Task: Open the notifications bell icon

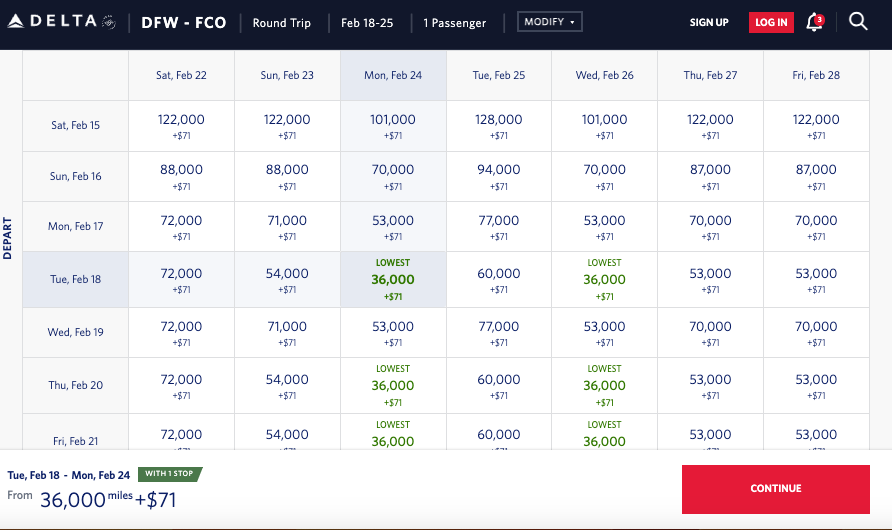Action: (x=815, y=22)
